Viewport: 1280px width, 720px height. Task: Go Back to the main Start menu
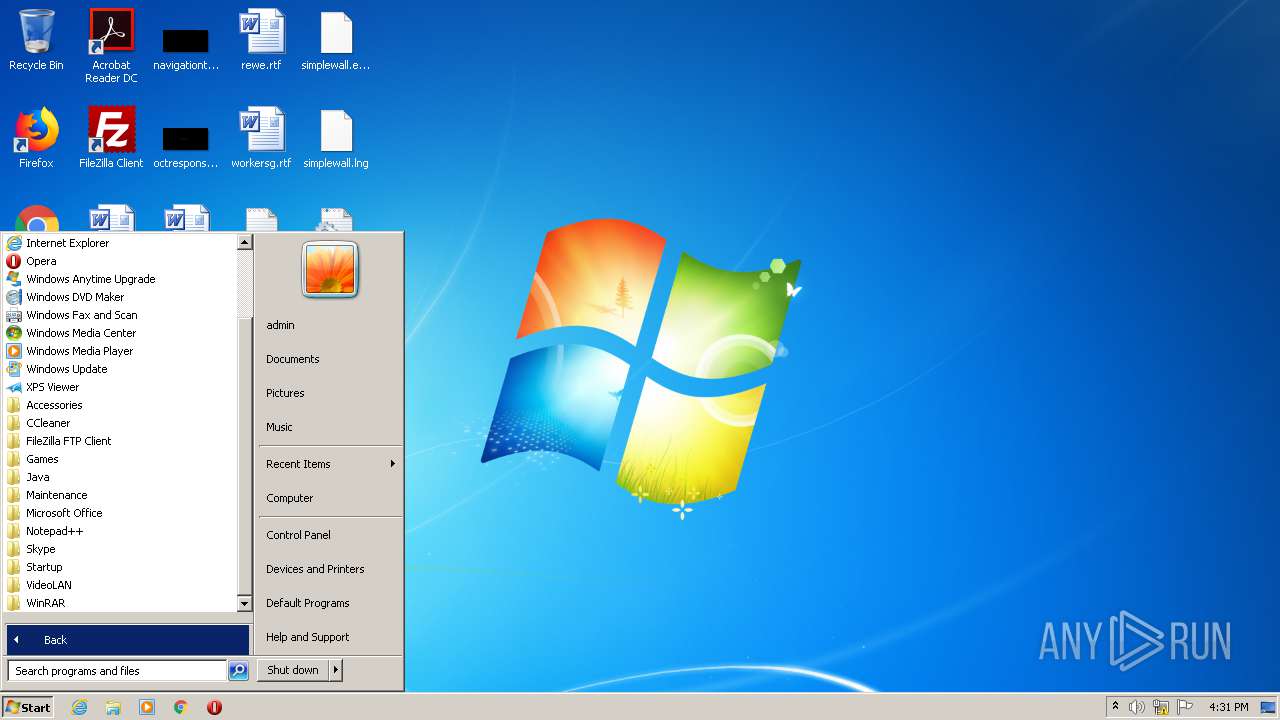point(128,640)
